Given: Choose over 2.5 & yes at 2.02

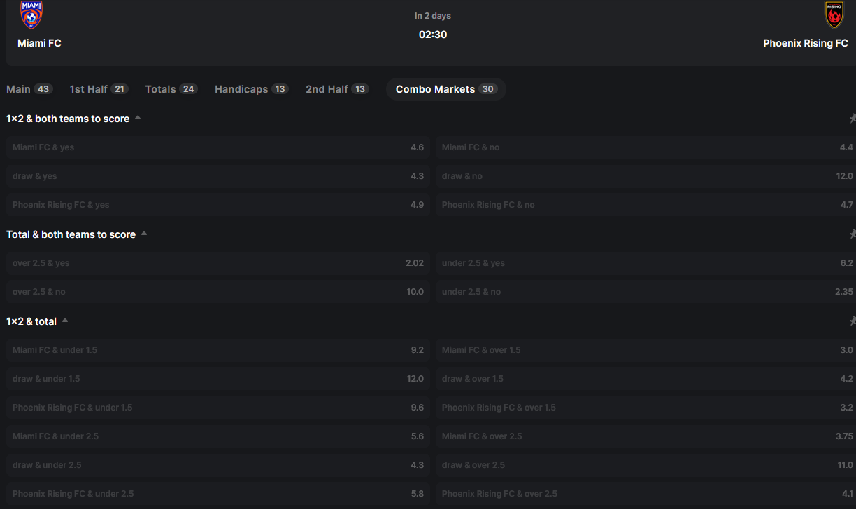Looking at the screenshot, I should pyautogui.click(x=217, y=263).
